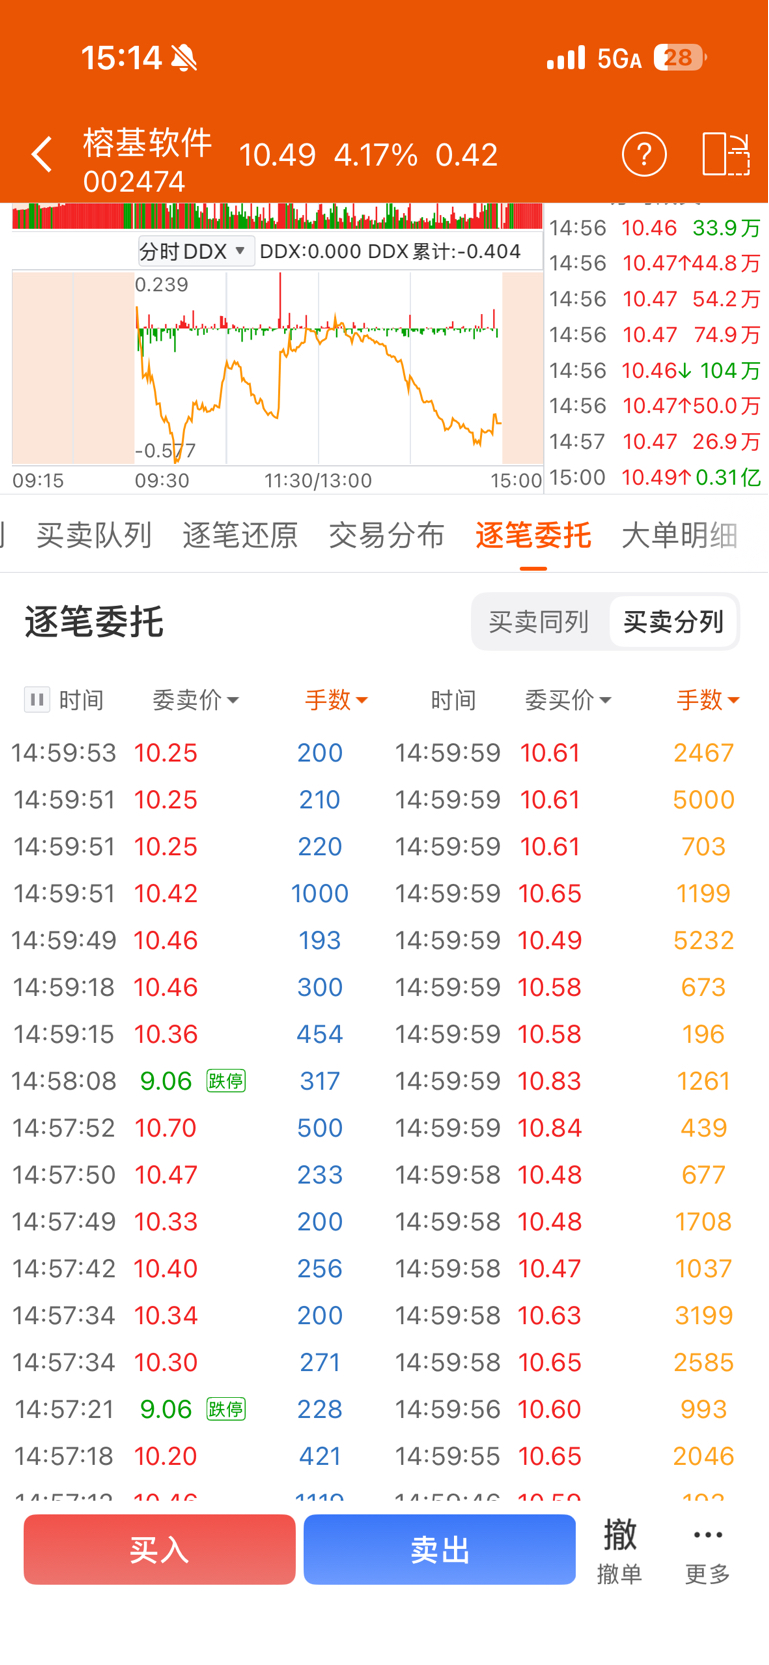Viewport: 769px width, 1665px height.
Task: Tap buy order of 439 lots at 10.84
Action: click(576, 1128)
